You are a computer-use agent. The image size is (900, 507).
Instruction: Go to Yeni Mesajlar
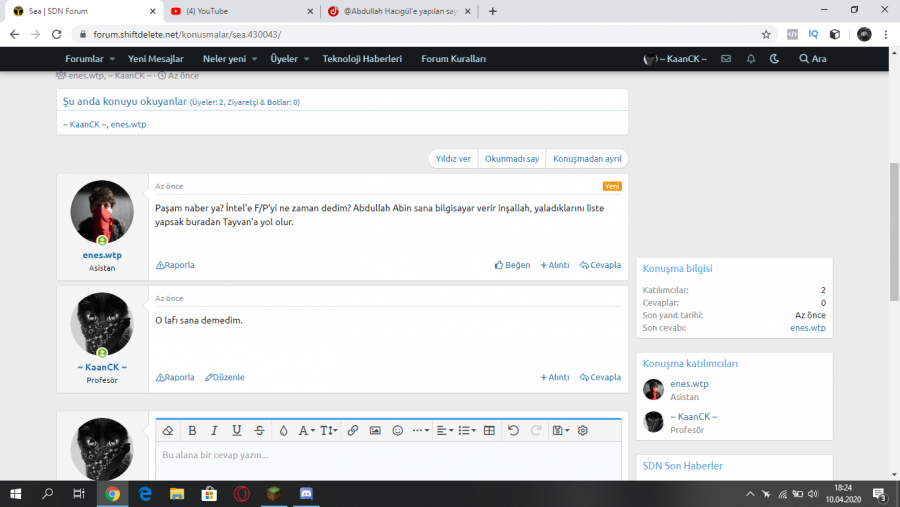tap(156, 59)
